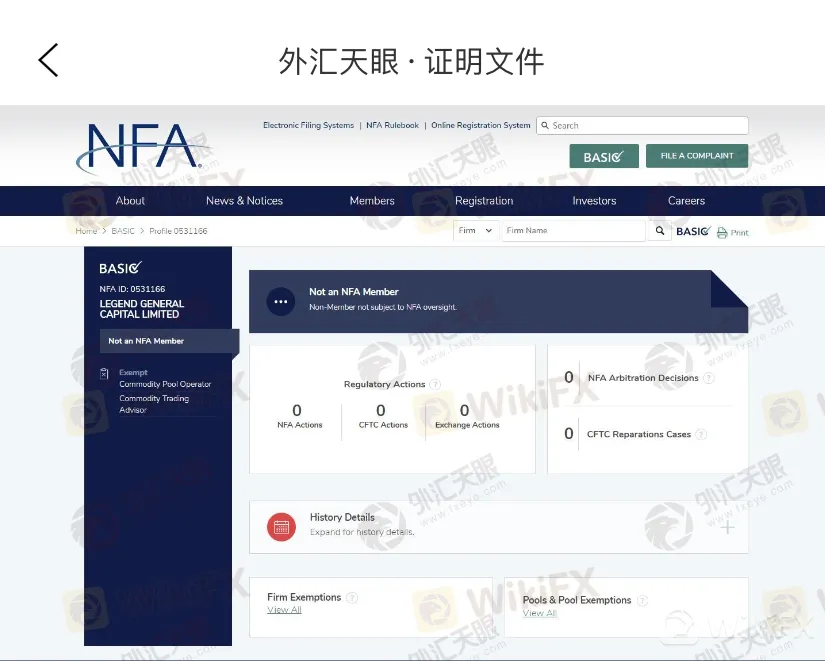Click the NFA Actions count
Screen dimensions: 825x661
(x=297, y=410)
